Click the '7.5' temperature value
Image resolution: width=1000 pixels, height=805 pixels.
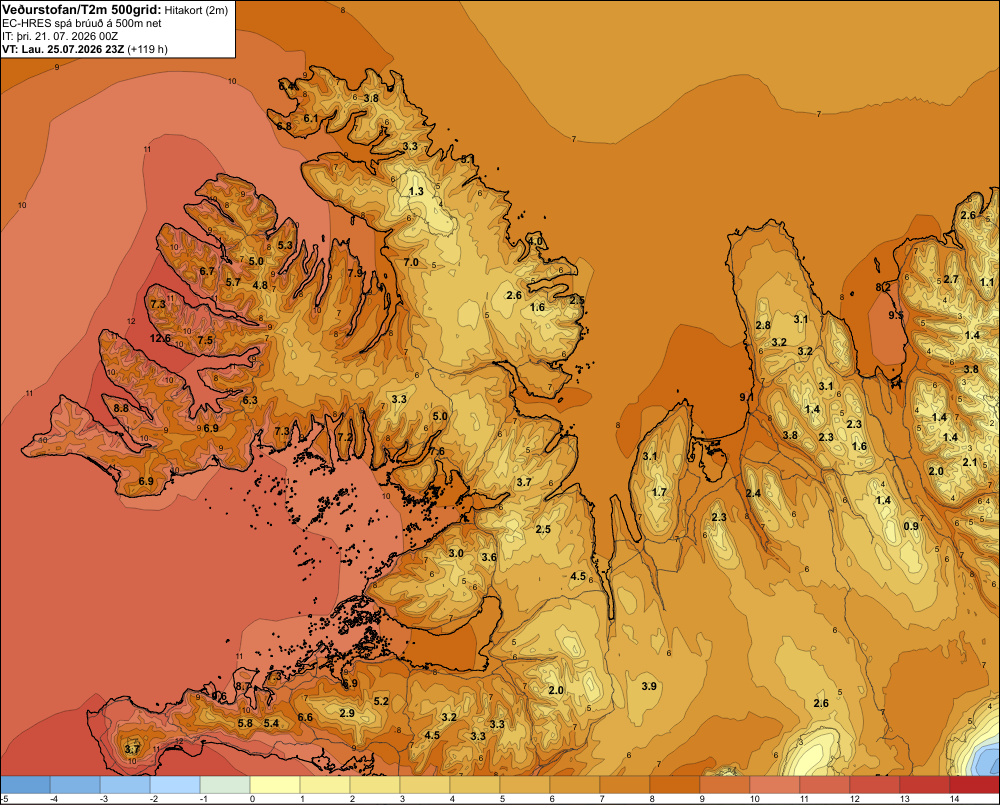(x=205, y=340)
